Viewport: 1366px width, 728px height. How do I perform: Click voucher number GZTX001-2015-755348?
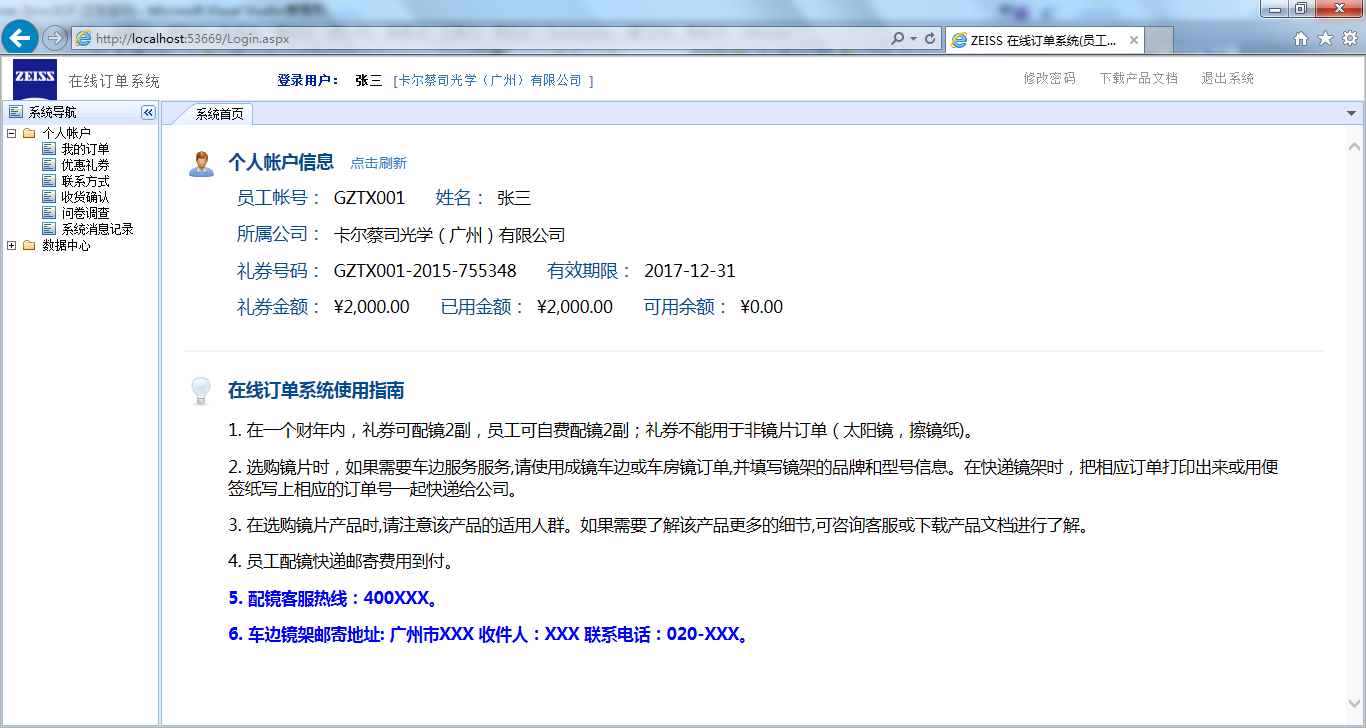click(425, 271)
